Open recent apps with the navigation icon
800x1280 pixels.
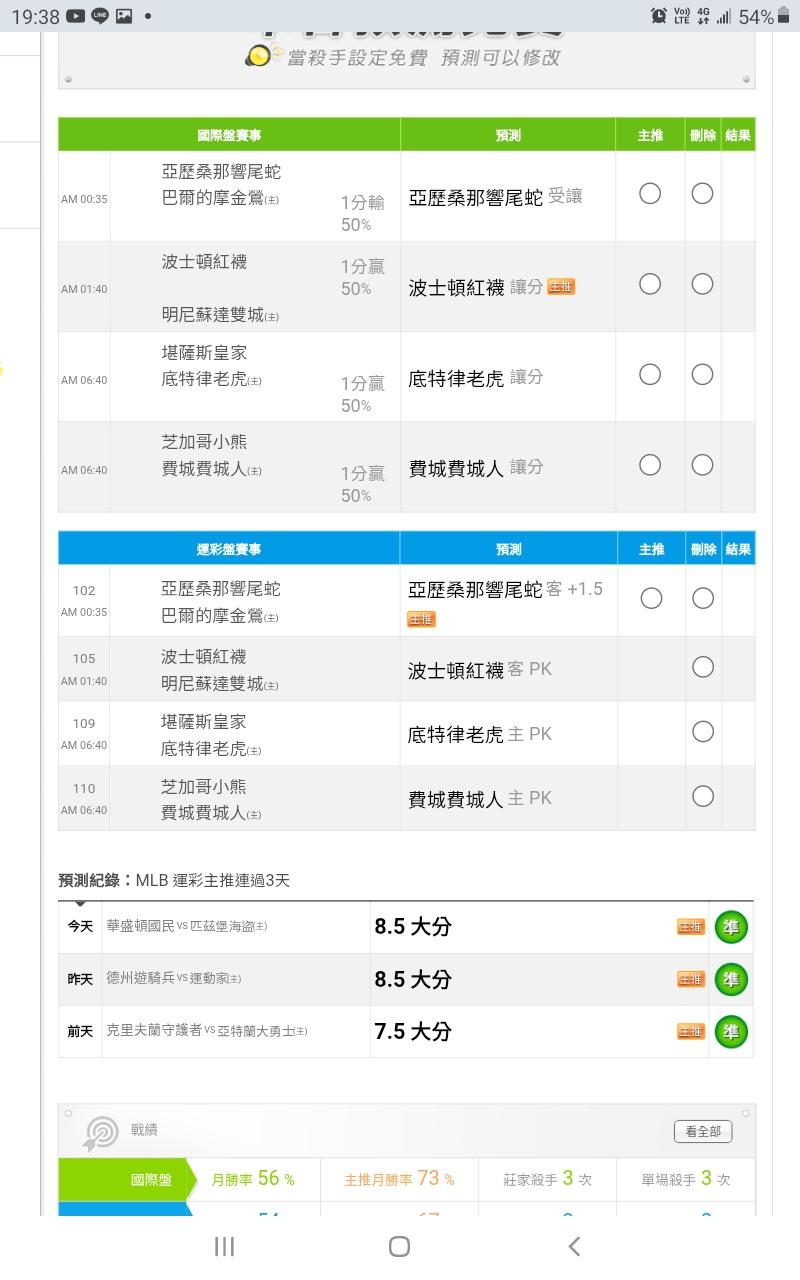click(225, 1246)
